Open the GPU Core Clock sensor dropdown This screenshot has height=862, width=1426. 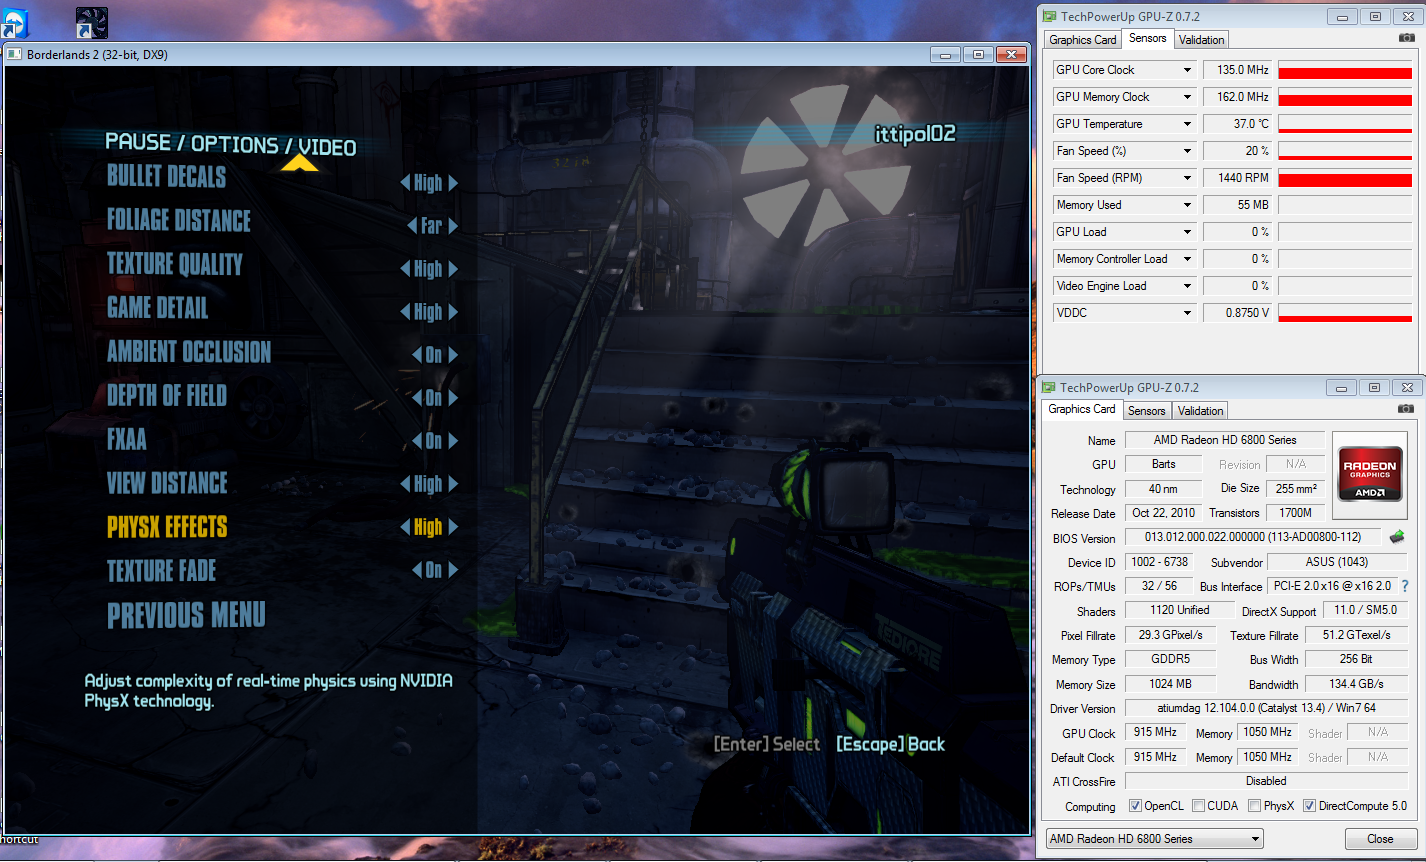[x=1187, y=70]
